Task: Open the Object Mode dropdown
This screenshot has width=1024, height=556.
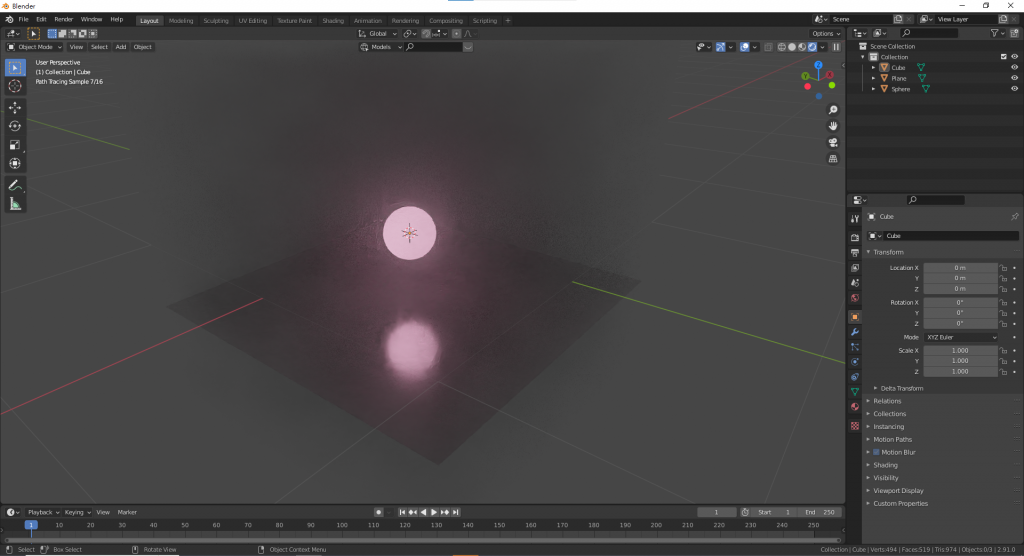Action: tap(35, 47)
